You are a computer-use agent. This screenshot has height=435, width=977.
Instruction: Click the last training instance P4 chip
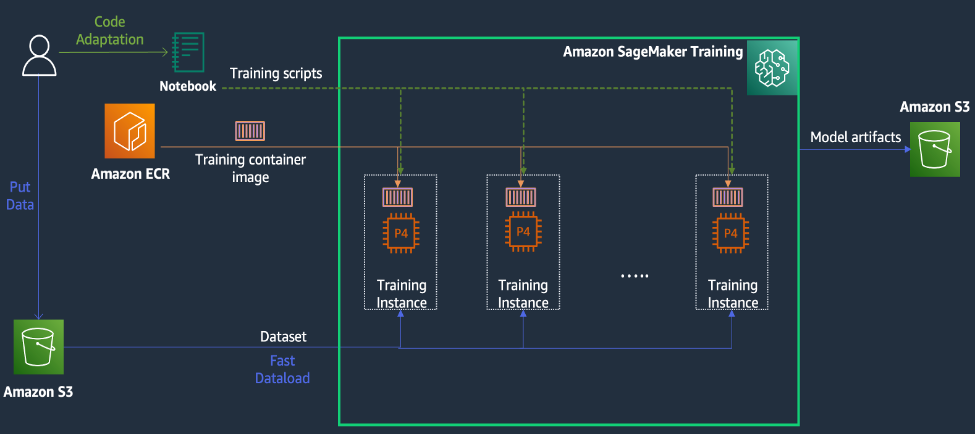pyautogui.click(x=732, y=232)
